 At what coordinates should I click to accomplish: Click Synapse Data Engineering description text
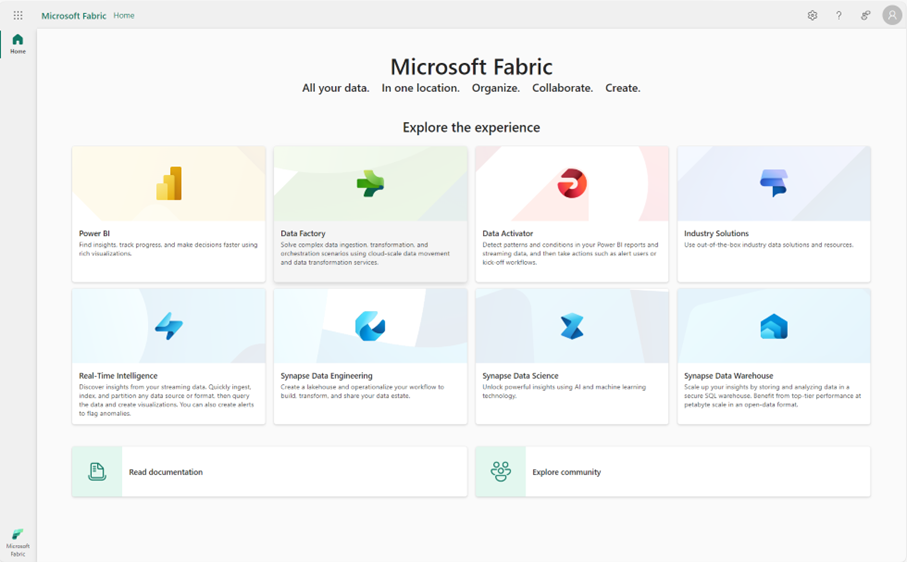pyautogui.click(x=362, y=391)
